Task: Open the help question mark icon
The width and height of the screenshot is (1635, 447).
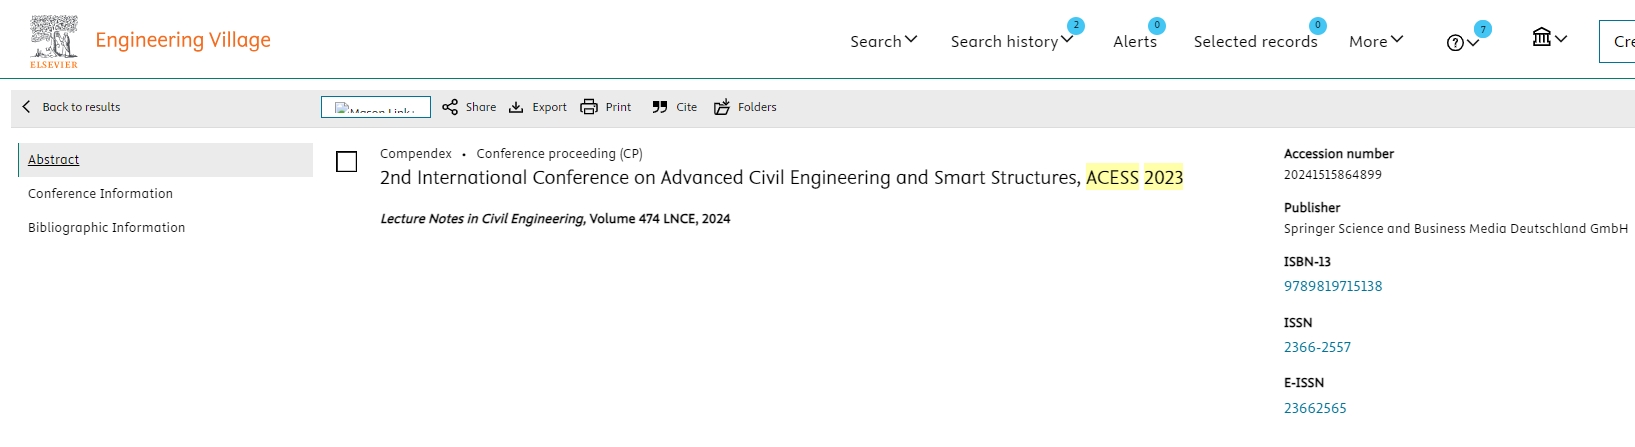Action: coord(1455,42)
